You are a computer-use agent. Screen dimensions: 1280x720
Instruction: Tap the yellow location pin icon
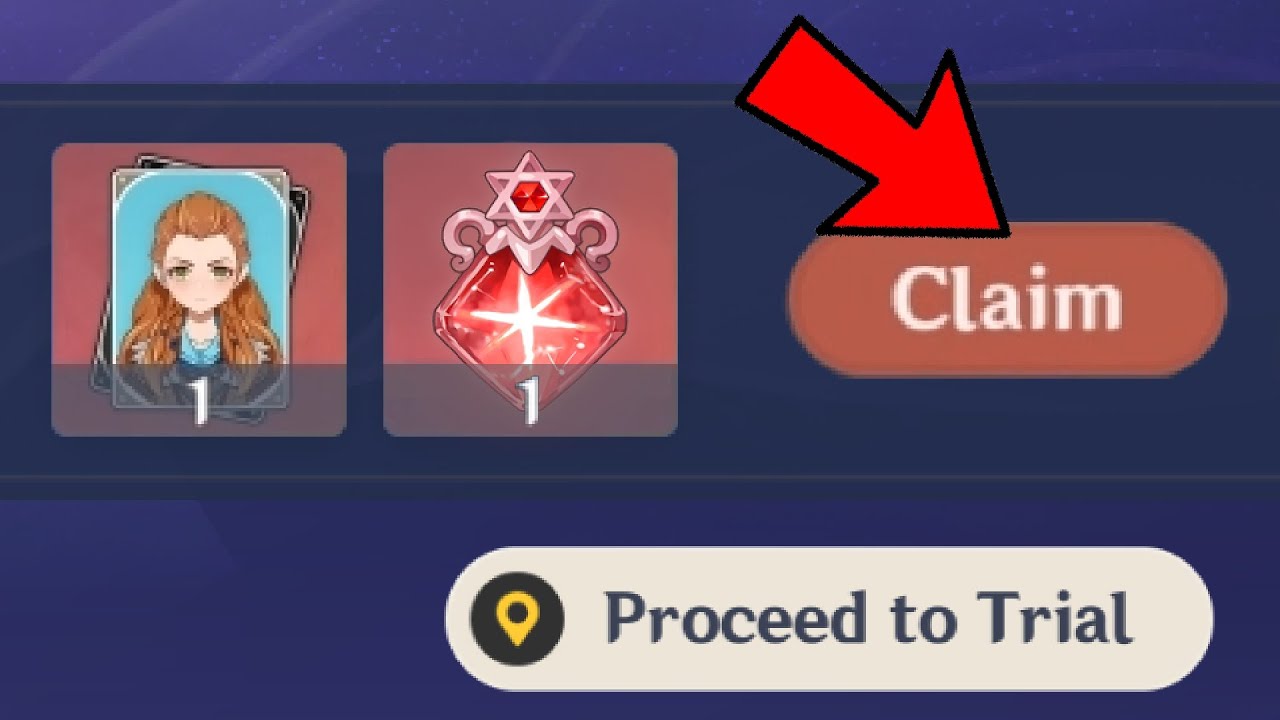click(x=517, y=619)
